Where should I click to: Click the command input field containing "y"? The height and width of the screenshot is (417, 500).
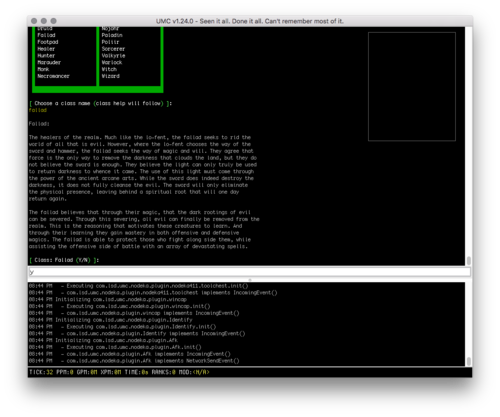tap(249, 272)
